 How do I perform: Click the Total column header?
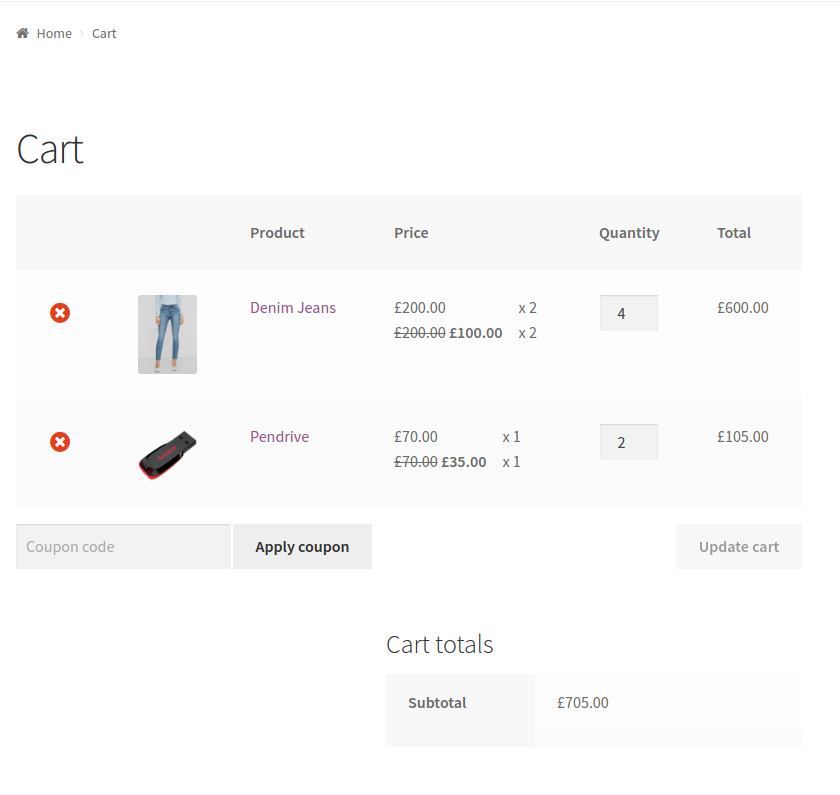pos(734,233)
